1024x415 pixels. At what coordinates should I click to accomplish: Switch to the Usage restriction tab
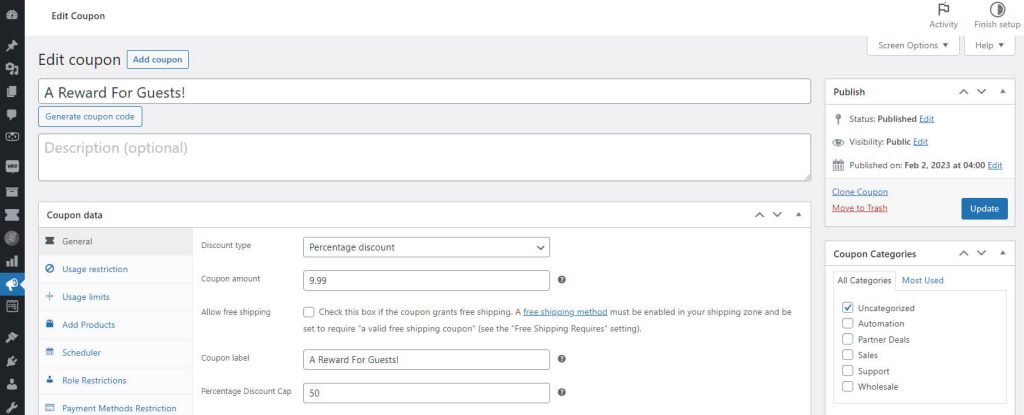coord(95,269)
